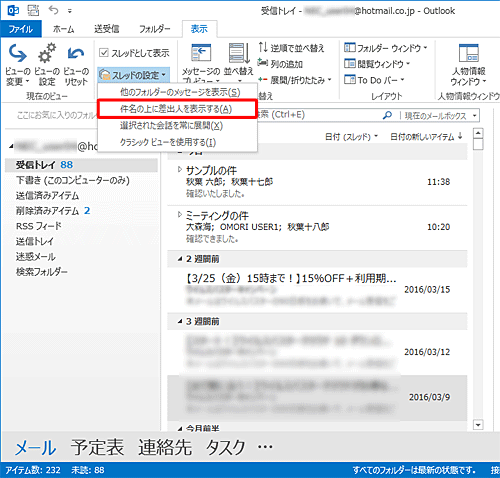Image resolution: width=500 pixels, height=478 pixels.
Task: Click the ... more navigation options
Action: tap(265, 447)
